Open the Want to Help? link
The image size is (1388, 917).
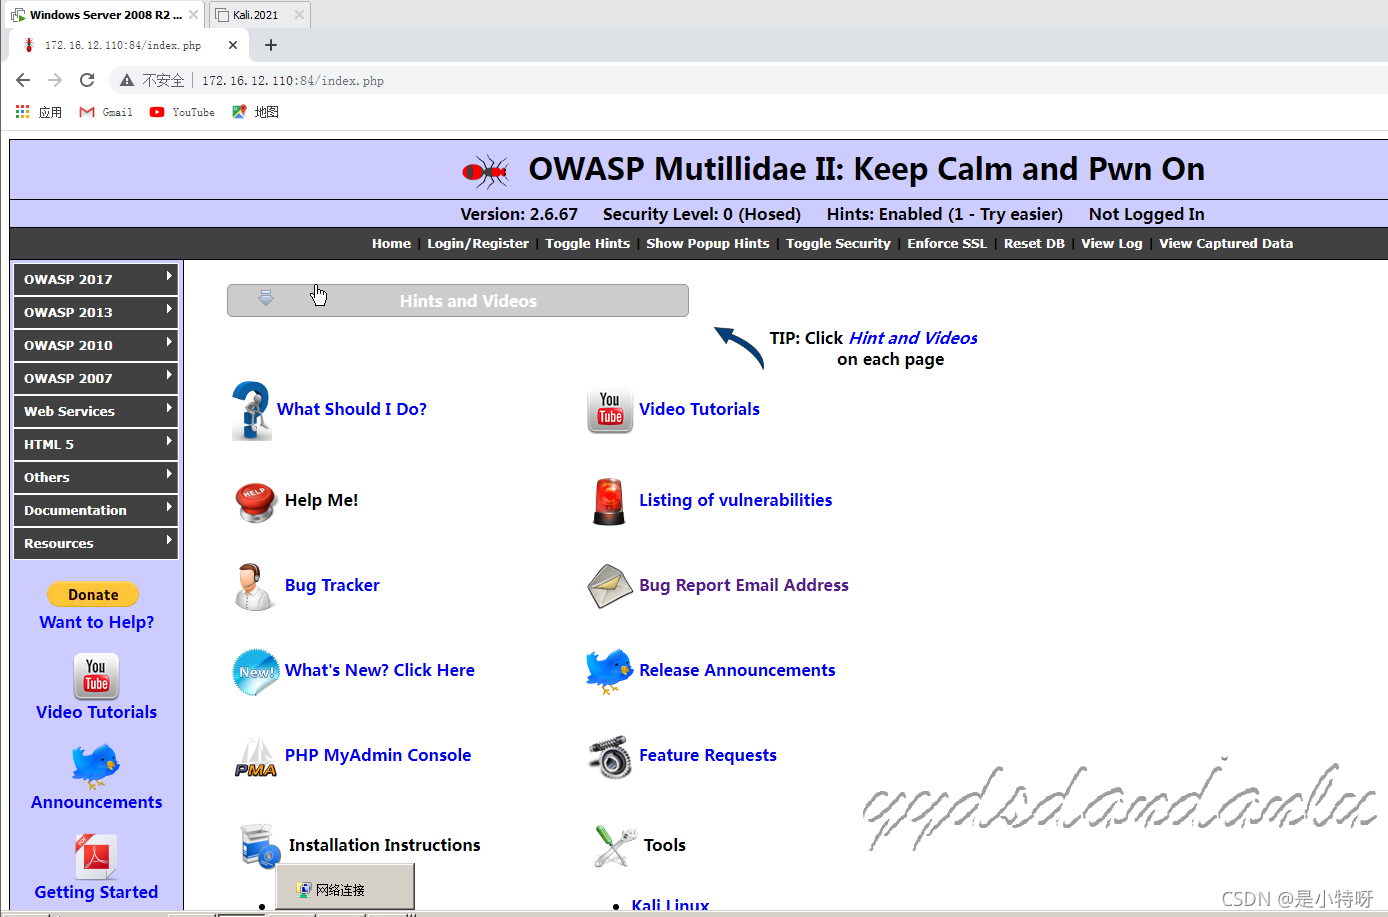coord(97,622)
